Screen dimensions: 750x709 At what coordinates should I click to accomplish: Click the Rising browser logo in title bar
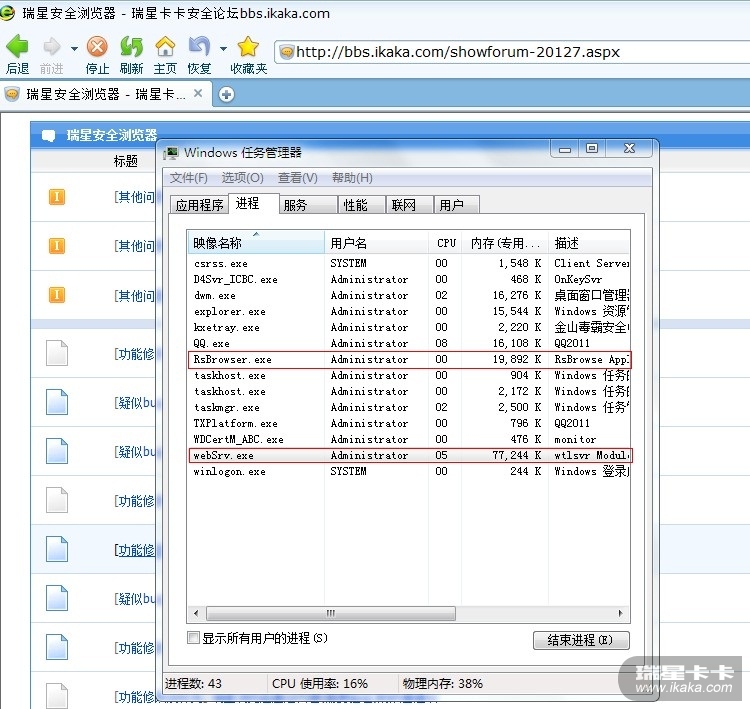click(x=7, y=12)
